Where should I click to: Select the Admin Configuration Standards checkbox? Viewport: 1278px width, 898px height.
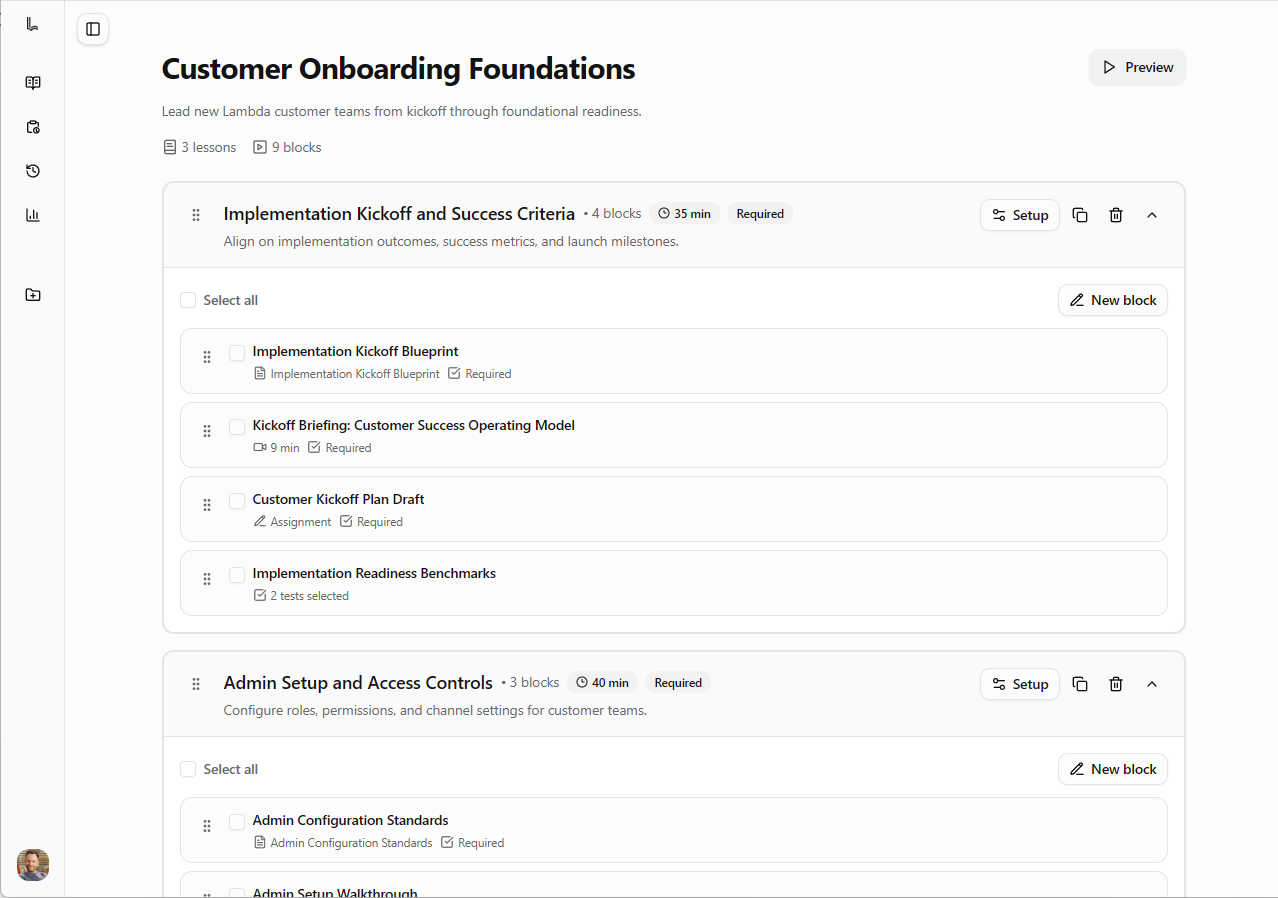[237, 822]
